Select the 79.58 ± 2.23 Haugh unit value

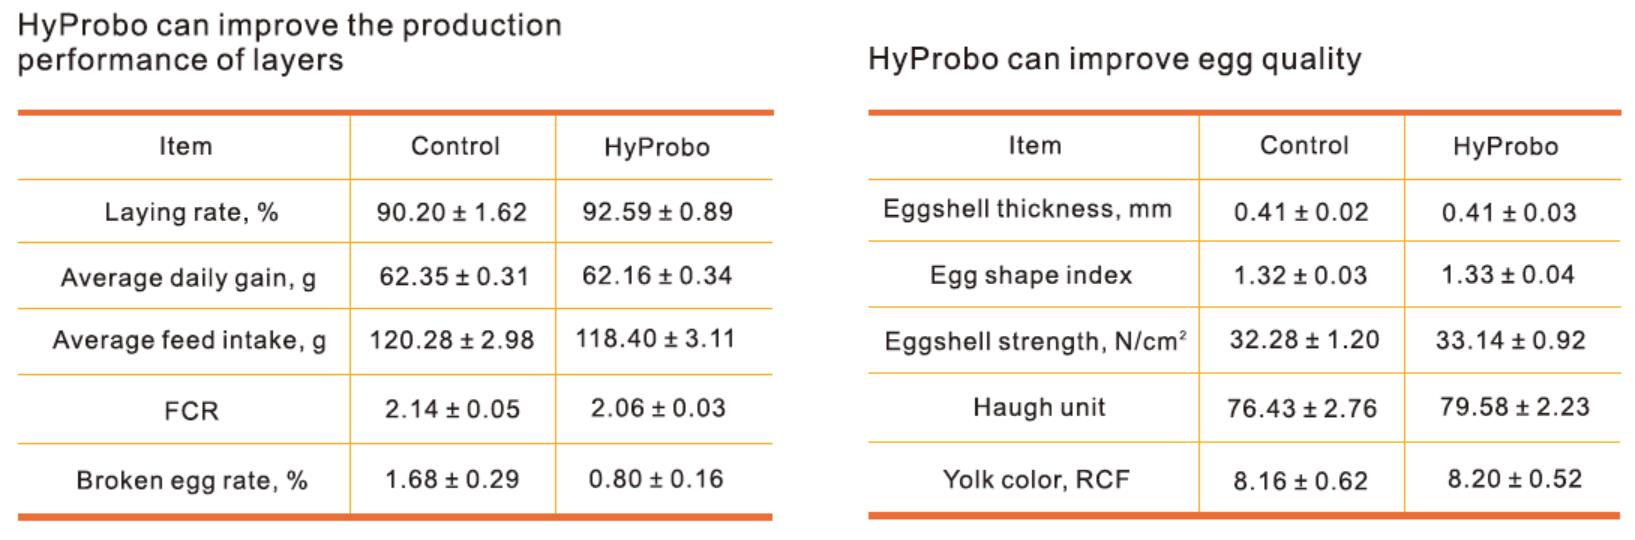(1514, 407)
